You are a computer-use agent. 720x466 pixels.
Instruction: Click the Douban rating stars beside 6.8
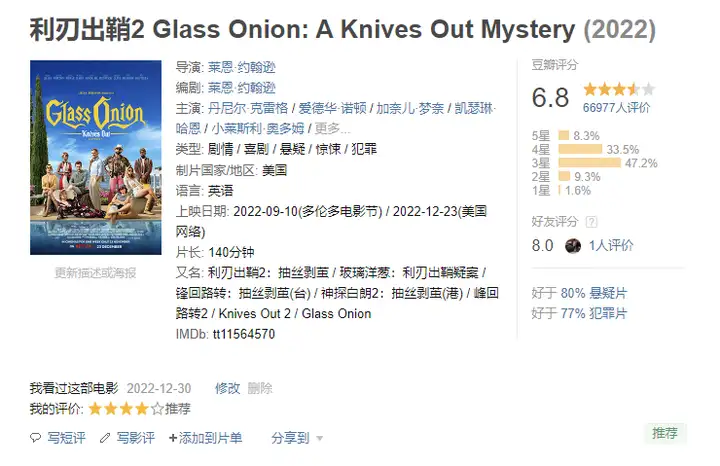[x=619, y=89]
